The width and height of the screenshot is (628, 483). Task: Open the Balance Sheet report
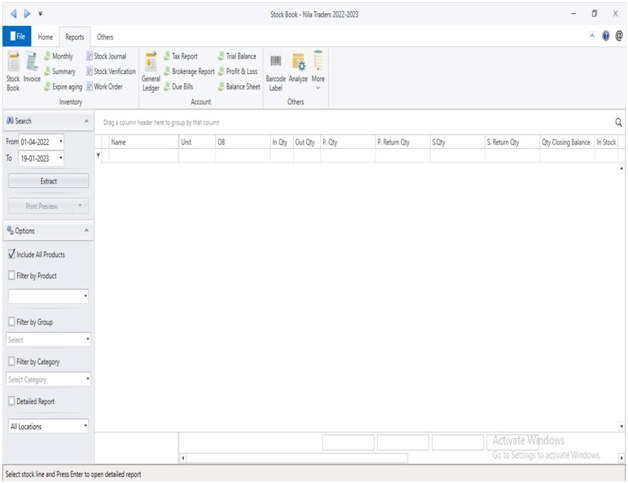pos(239,87)
